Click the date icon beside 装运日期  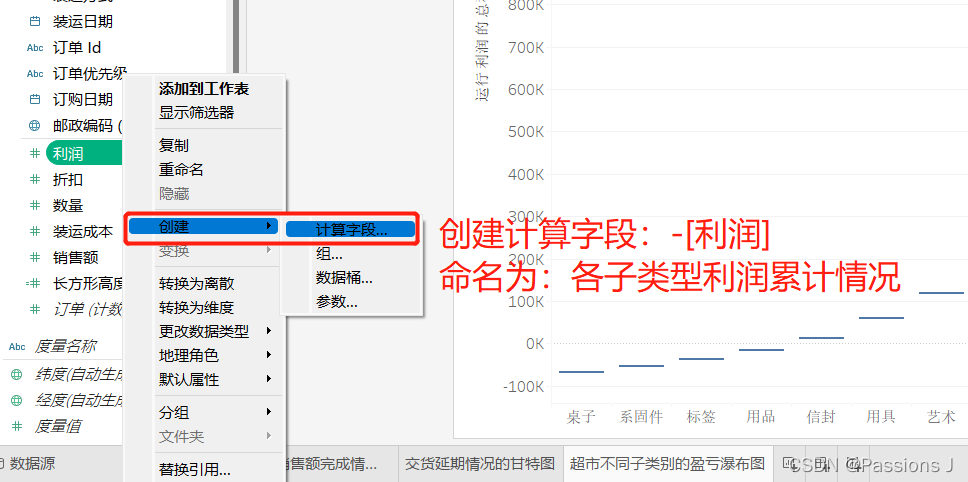click(35, 22)
